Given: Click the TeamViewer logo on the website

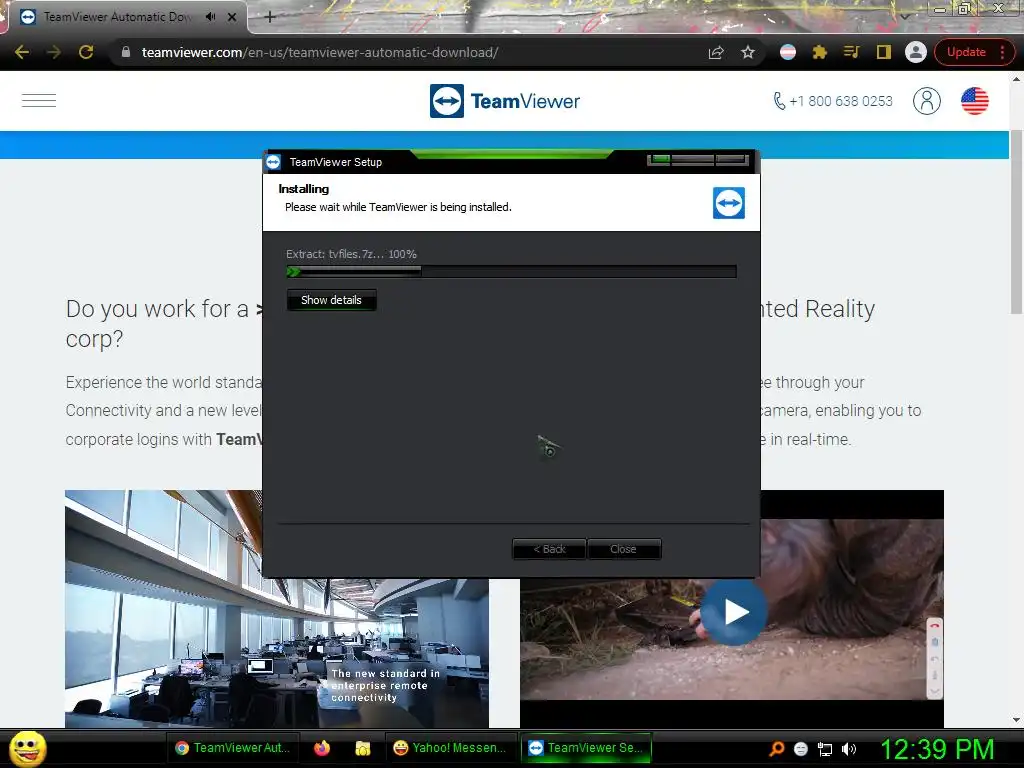Looking at the screenshot, I should (505, 101).
